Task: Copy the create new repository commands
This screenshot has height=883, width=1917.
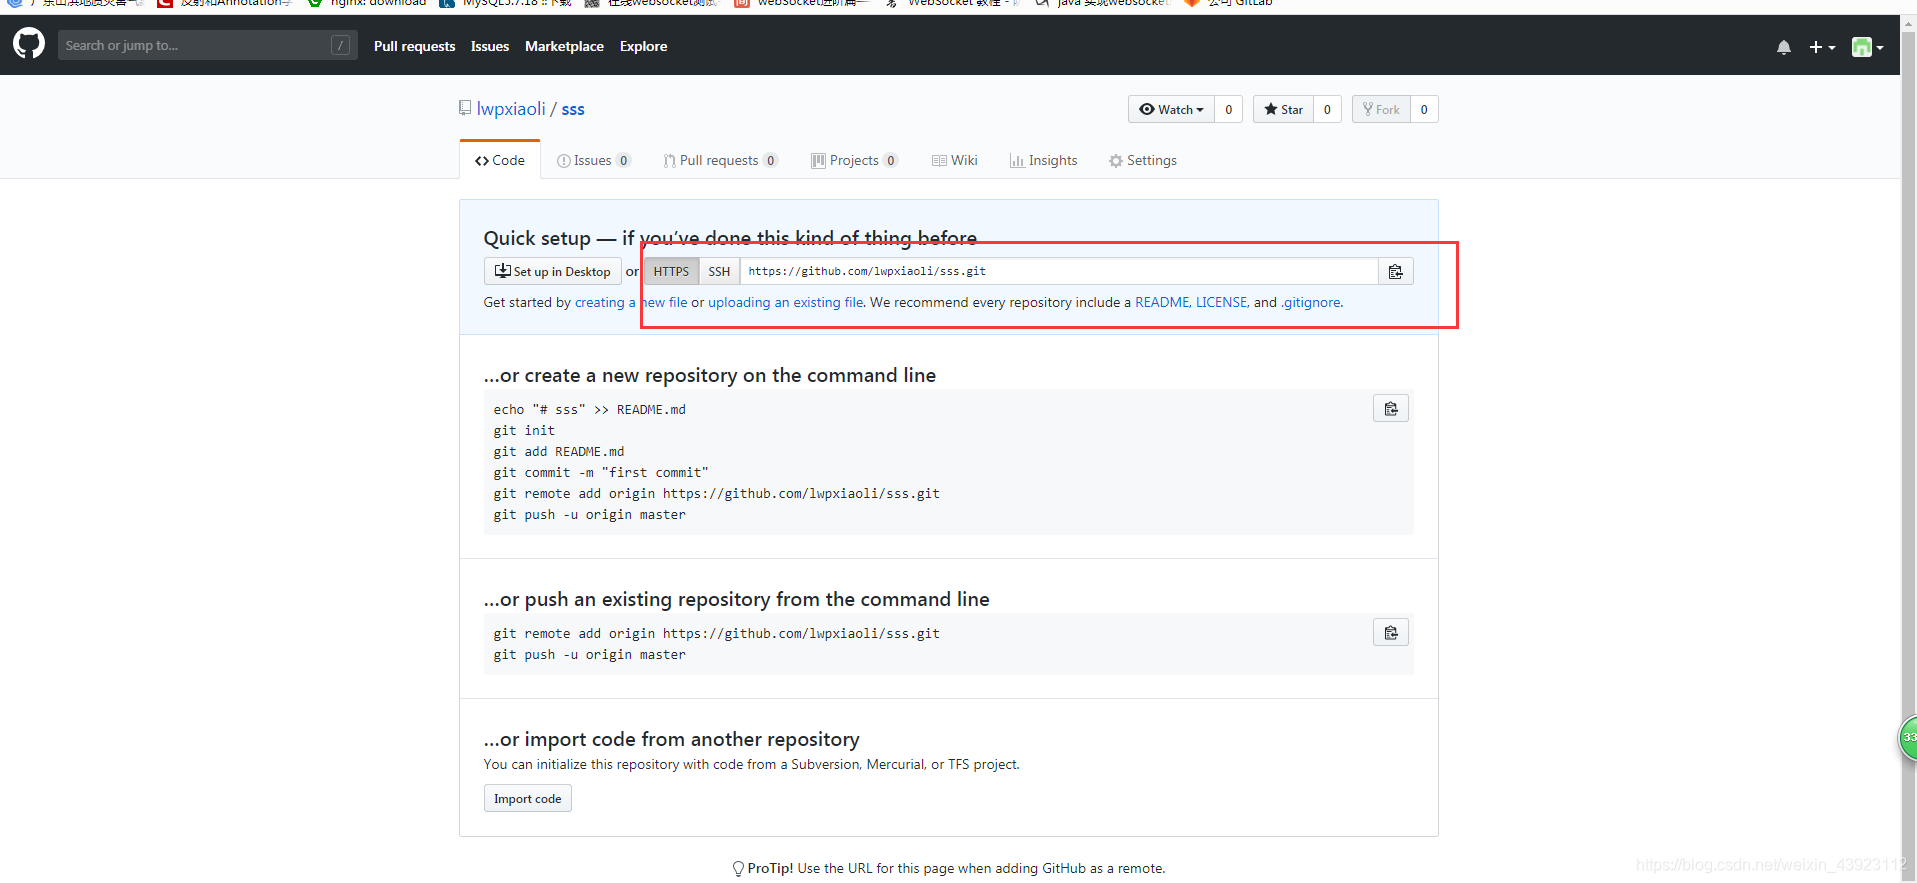Action: (1391, 408)
